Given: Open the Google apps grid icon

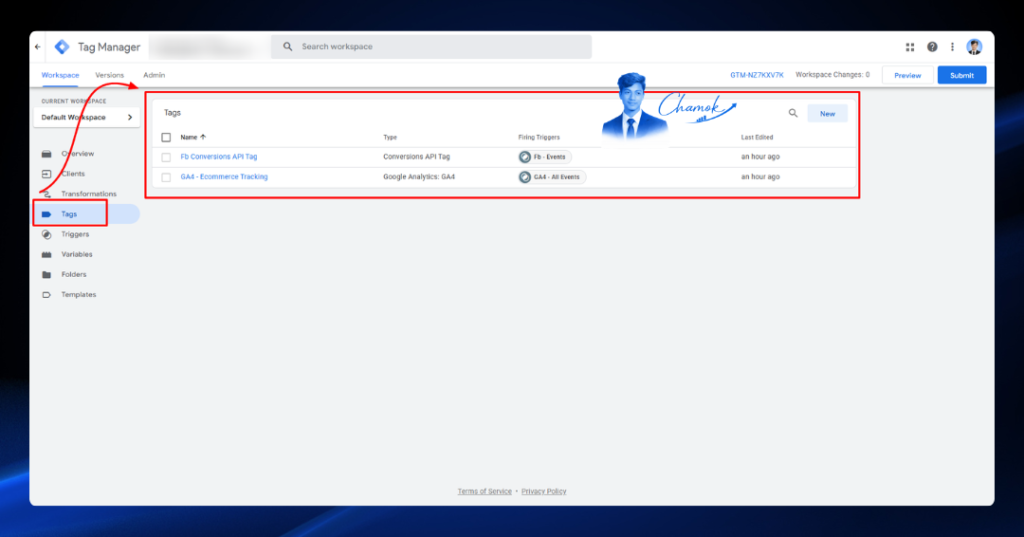Looking at the screenshot, I should point(910,47).
